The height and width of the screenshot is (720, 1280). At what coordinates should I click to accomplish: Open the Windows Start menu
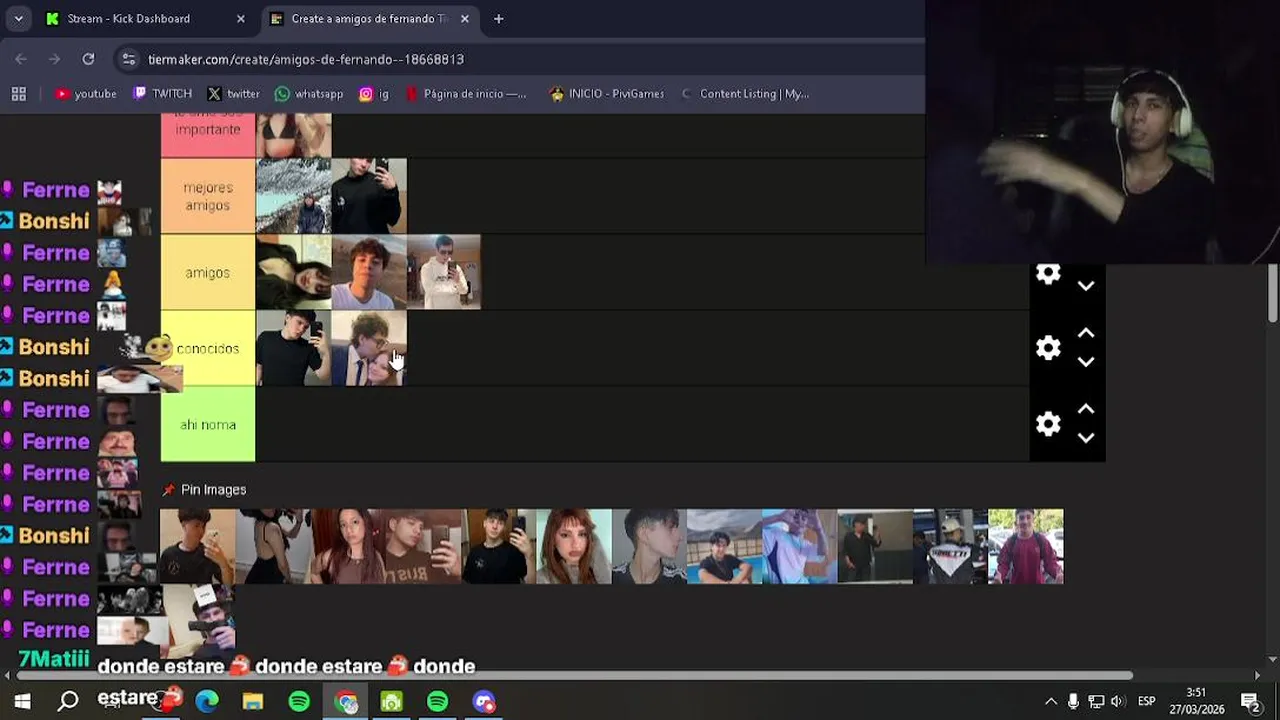[x=22, y=701]
